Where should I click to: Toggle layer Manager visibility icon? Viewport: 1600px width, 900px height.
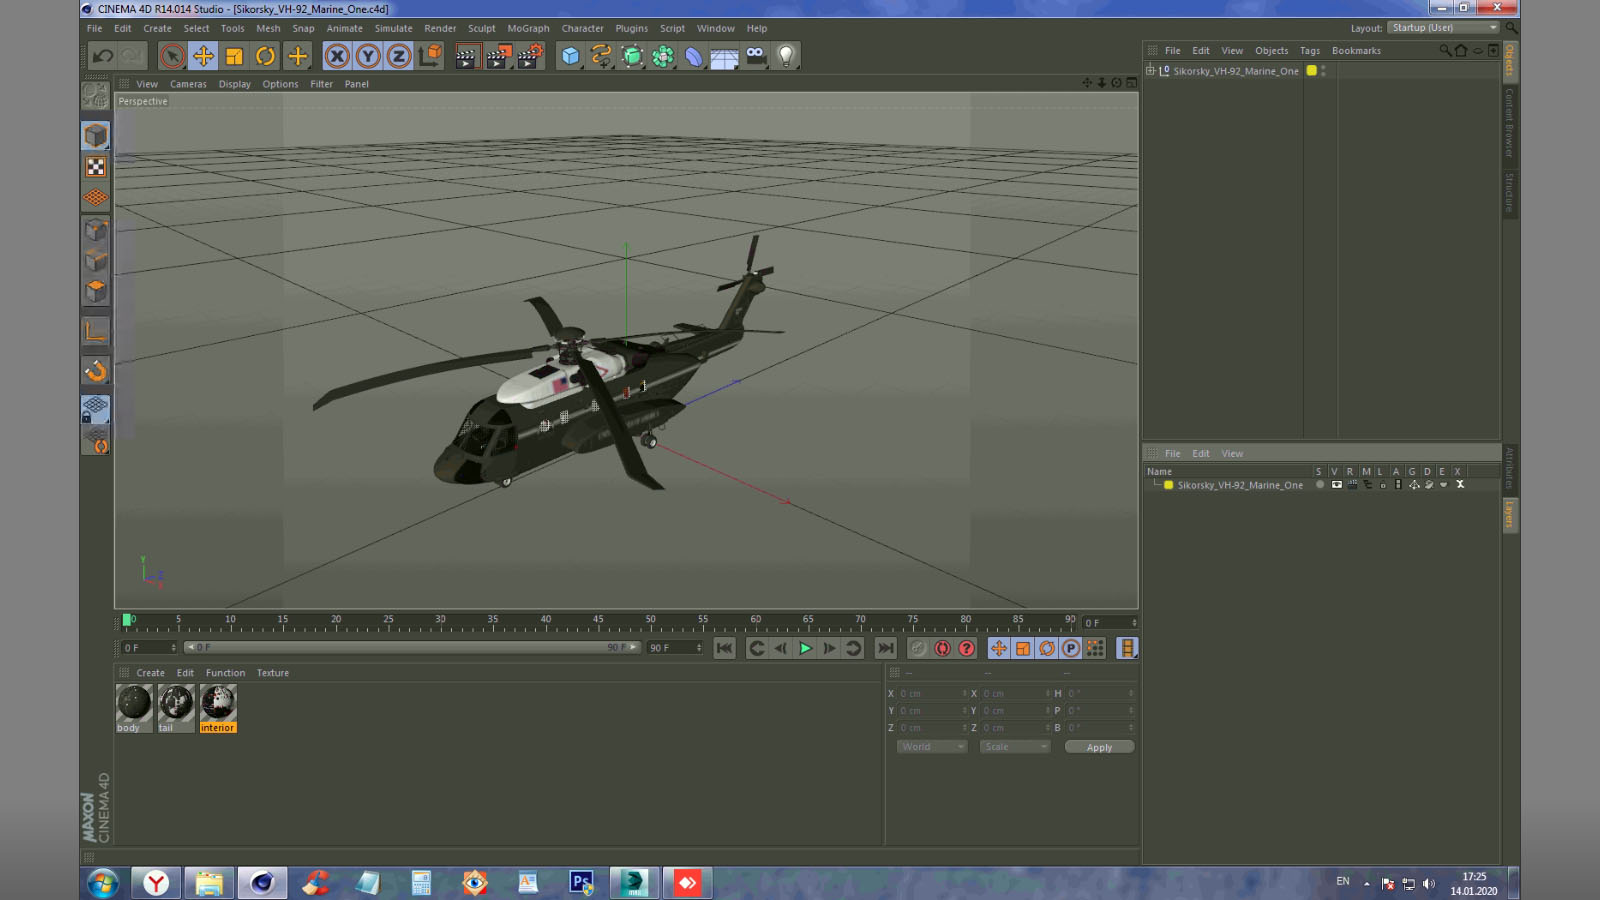1367,485
